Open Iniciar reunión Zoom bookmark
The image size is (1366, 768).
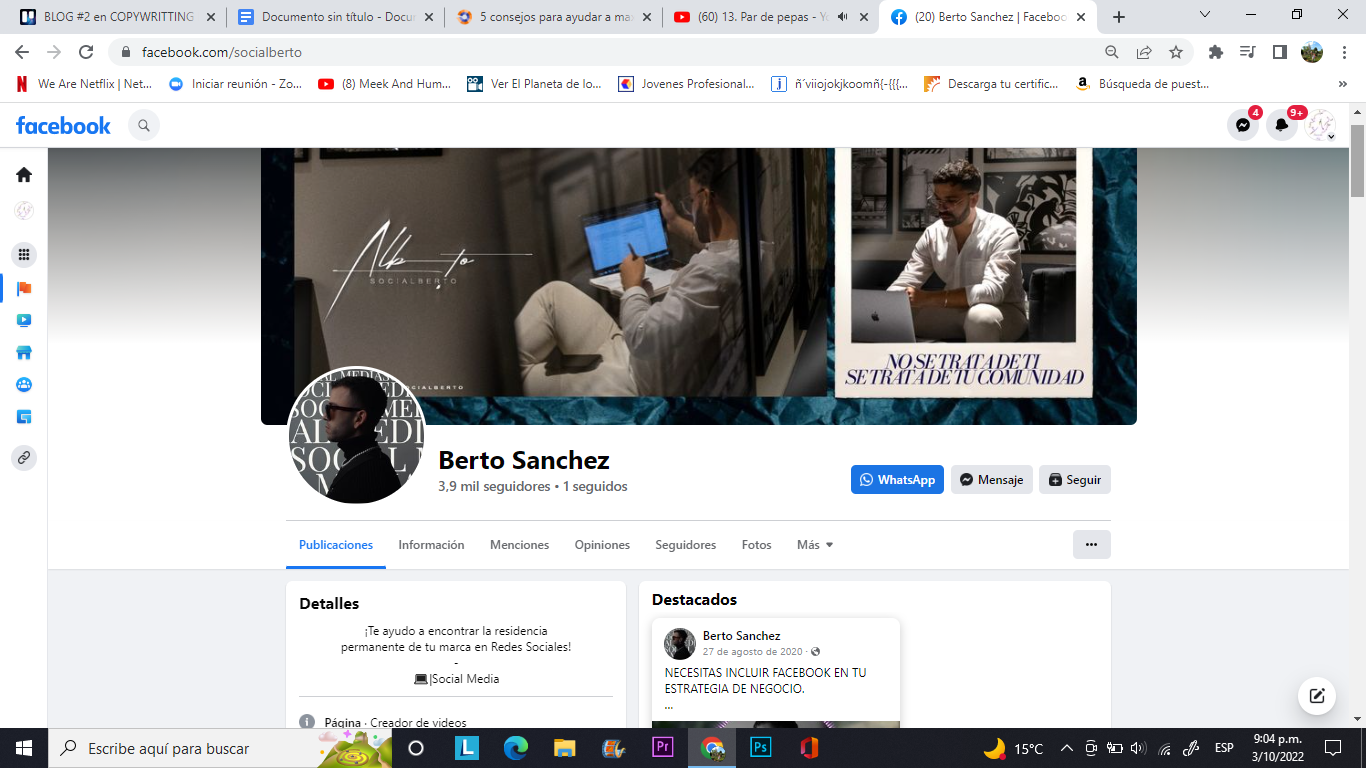pos(236,84)
